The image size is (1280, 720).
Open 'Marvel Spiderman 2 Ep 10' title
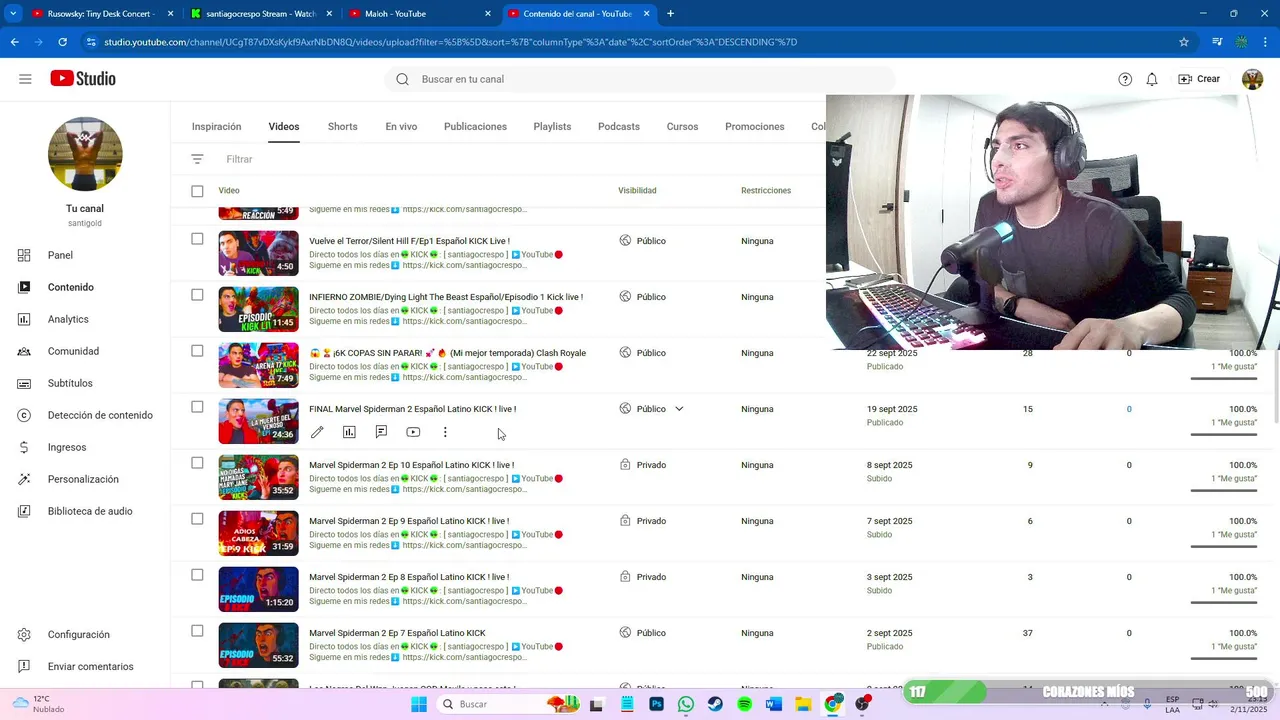point(411,465)
